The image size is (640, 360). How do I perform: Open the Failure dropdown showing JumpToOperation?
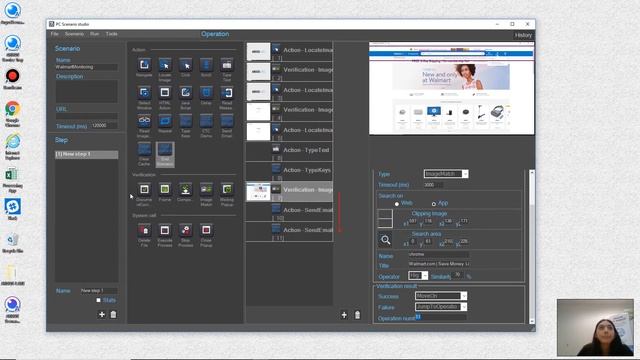441,307
